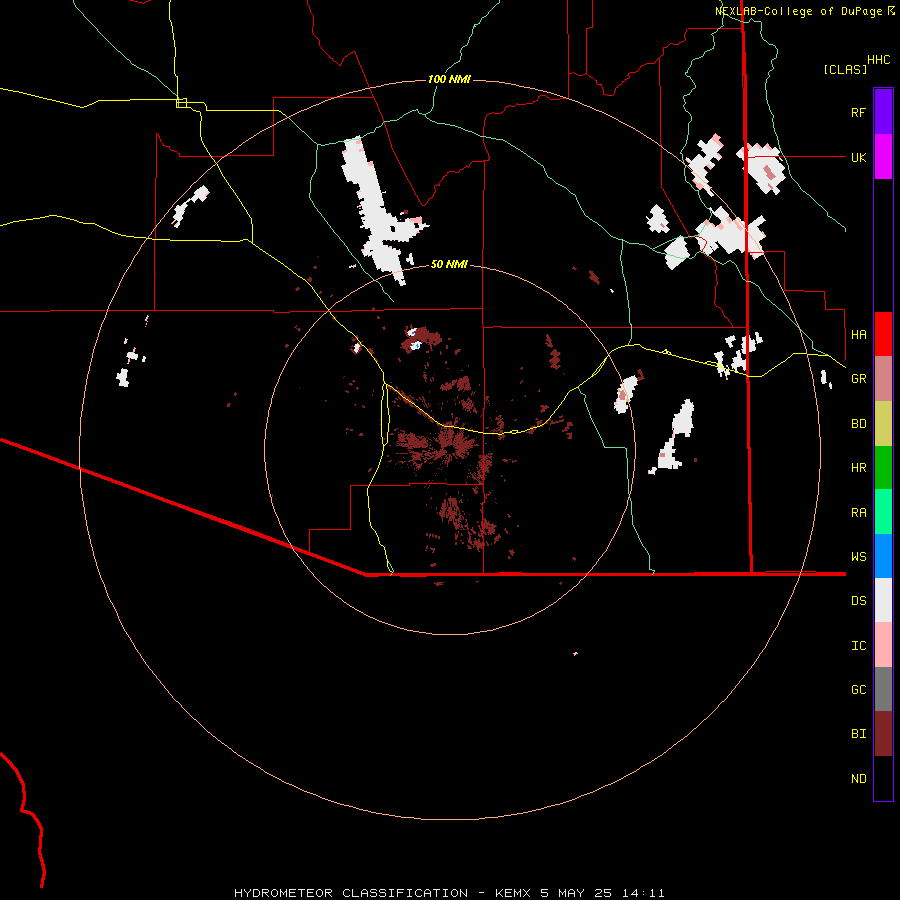Click the RF legend label

[x=858, y=112]
